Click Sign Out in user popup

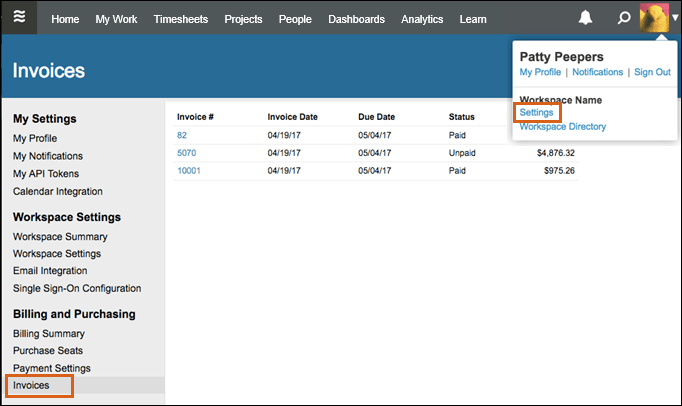pos(652,73)
